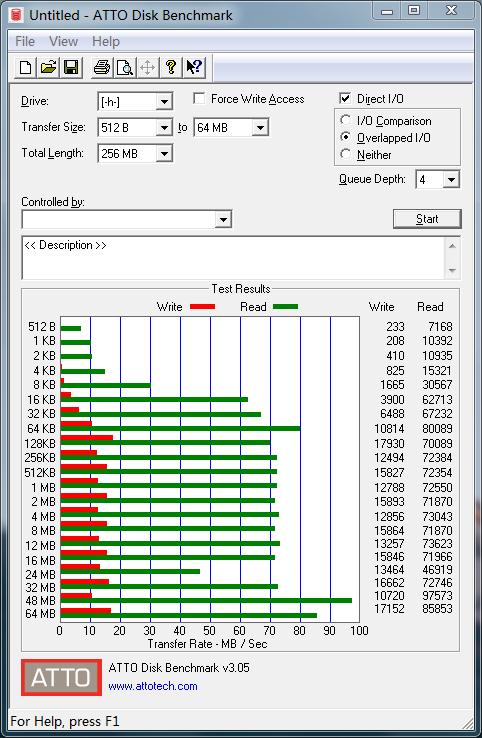
Task: Open Queue Depth dropdown
Action: pos(451,179)
